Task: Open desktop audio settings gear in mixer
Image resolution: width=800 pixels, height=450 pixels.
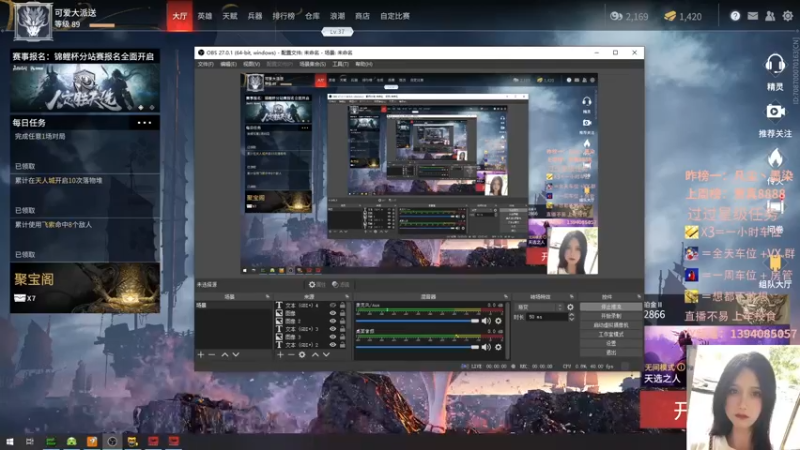Action: click(x=498, y=347)
